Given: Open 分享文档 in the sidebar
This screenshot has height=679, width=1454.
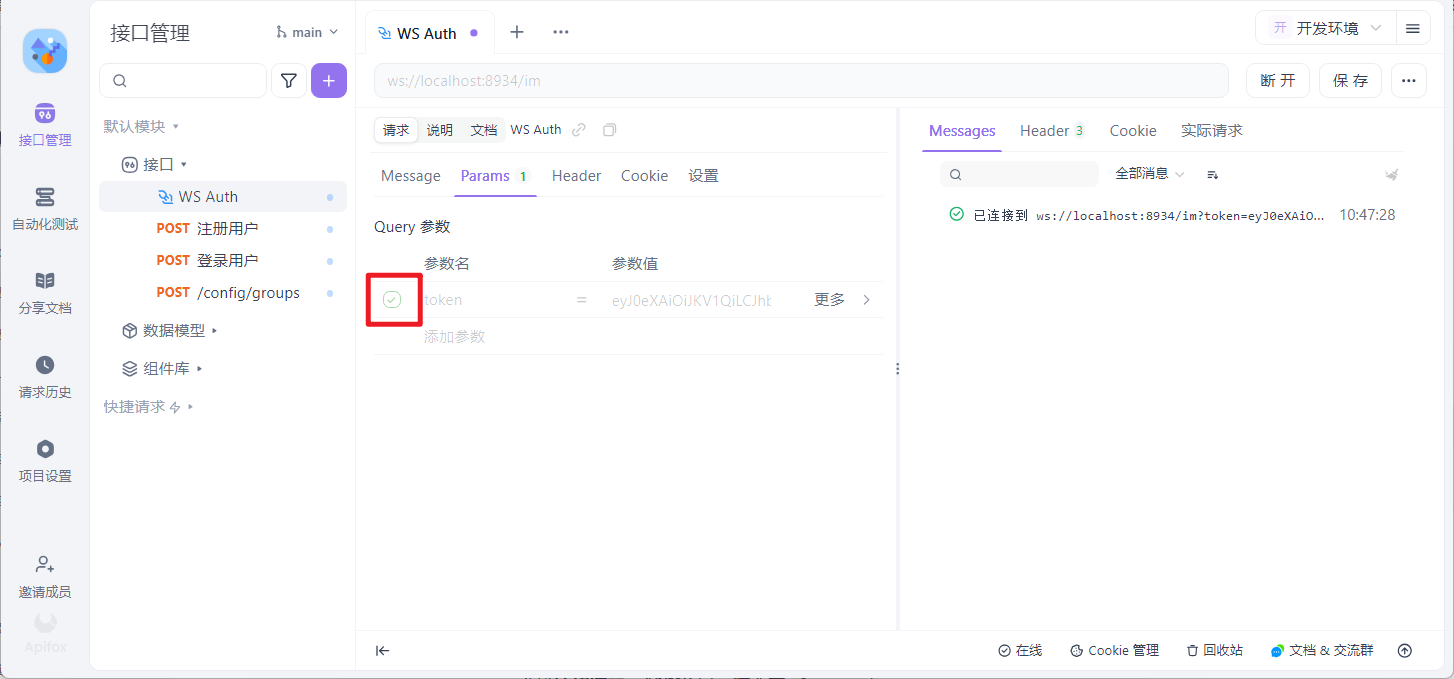Looking at the screenshot, I should (x=45, y=293).
